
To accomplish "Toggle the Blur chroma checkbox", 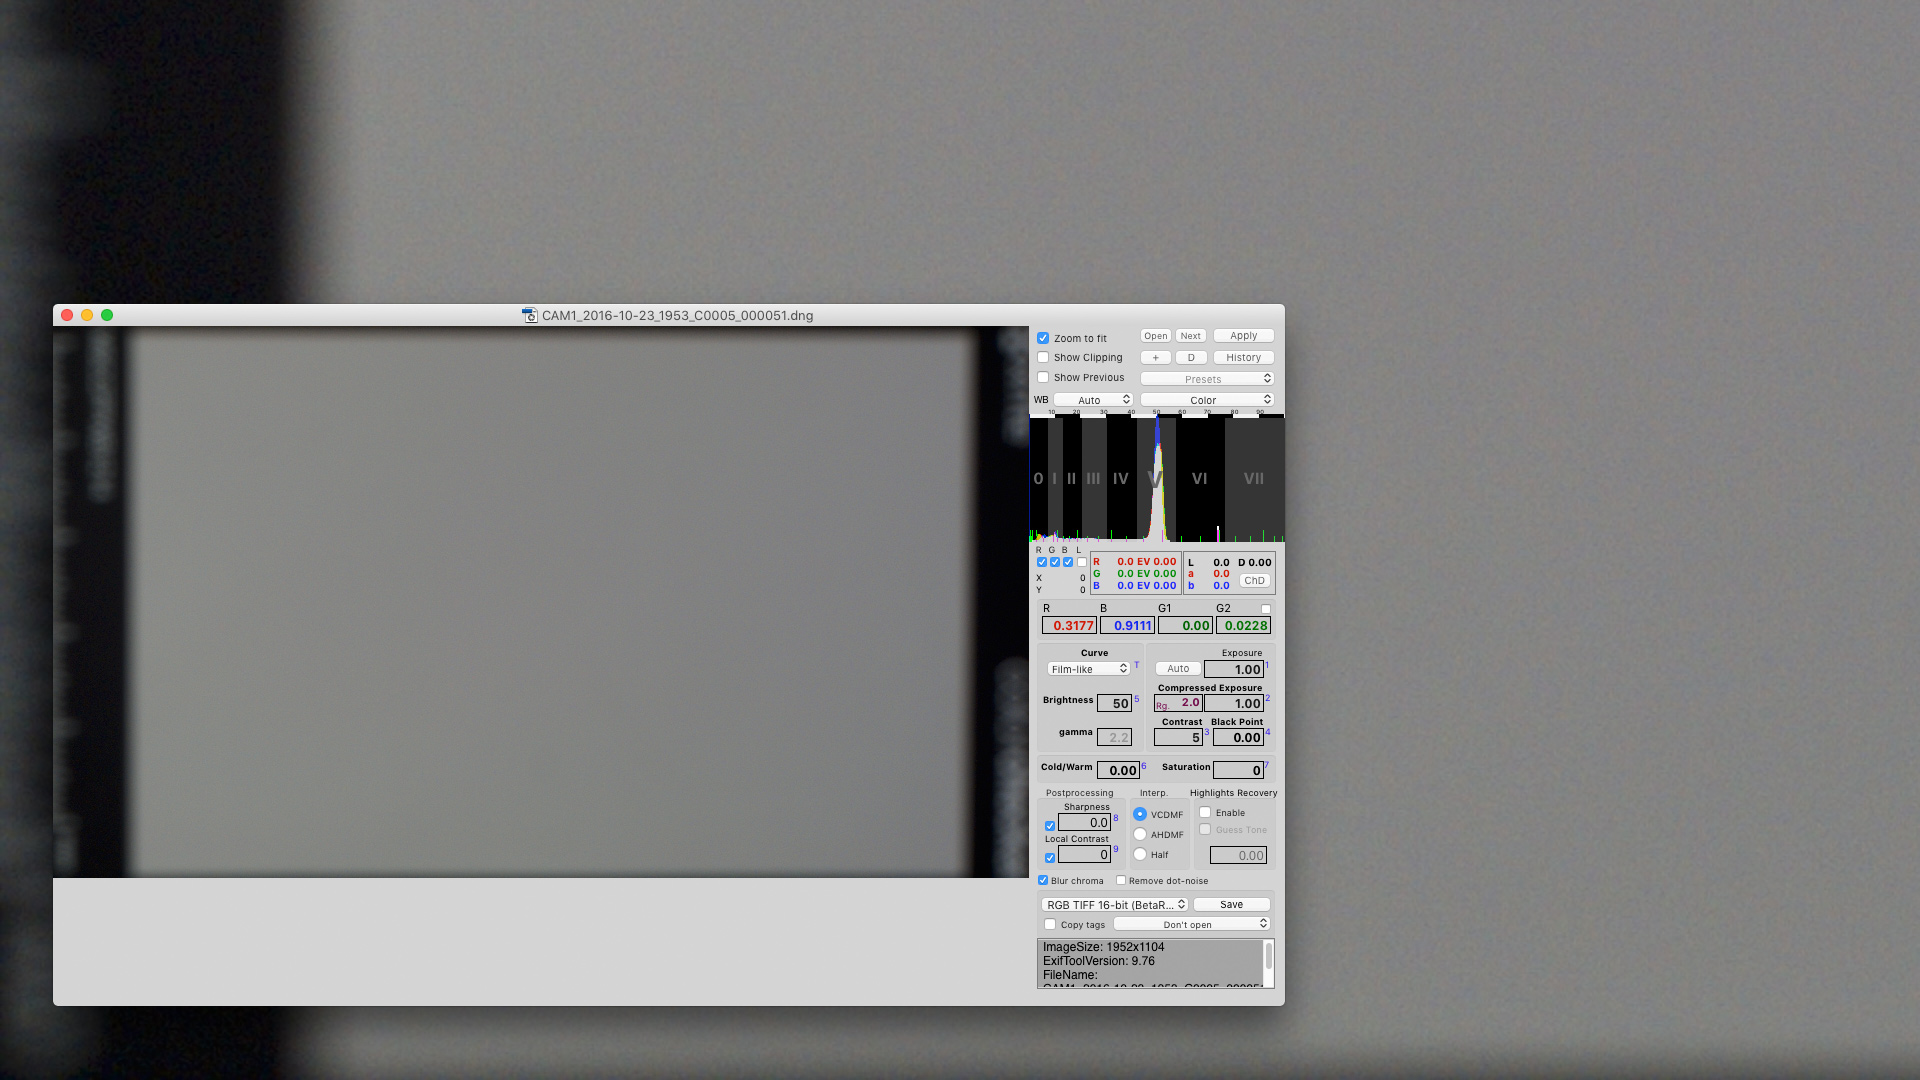I will [x=1043, y=880].
